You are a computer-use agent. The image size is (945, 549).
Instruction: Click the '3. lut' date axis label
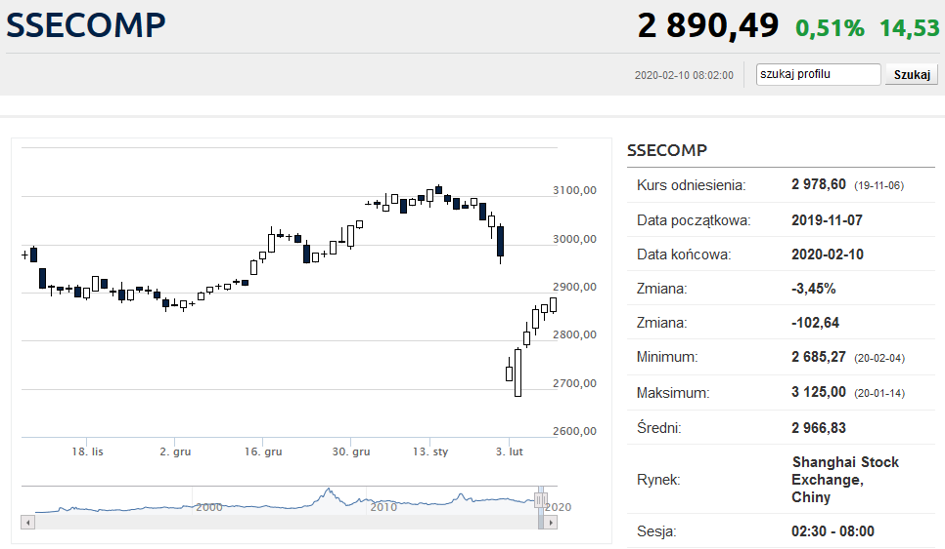pos(510,452)
